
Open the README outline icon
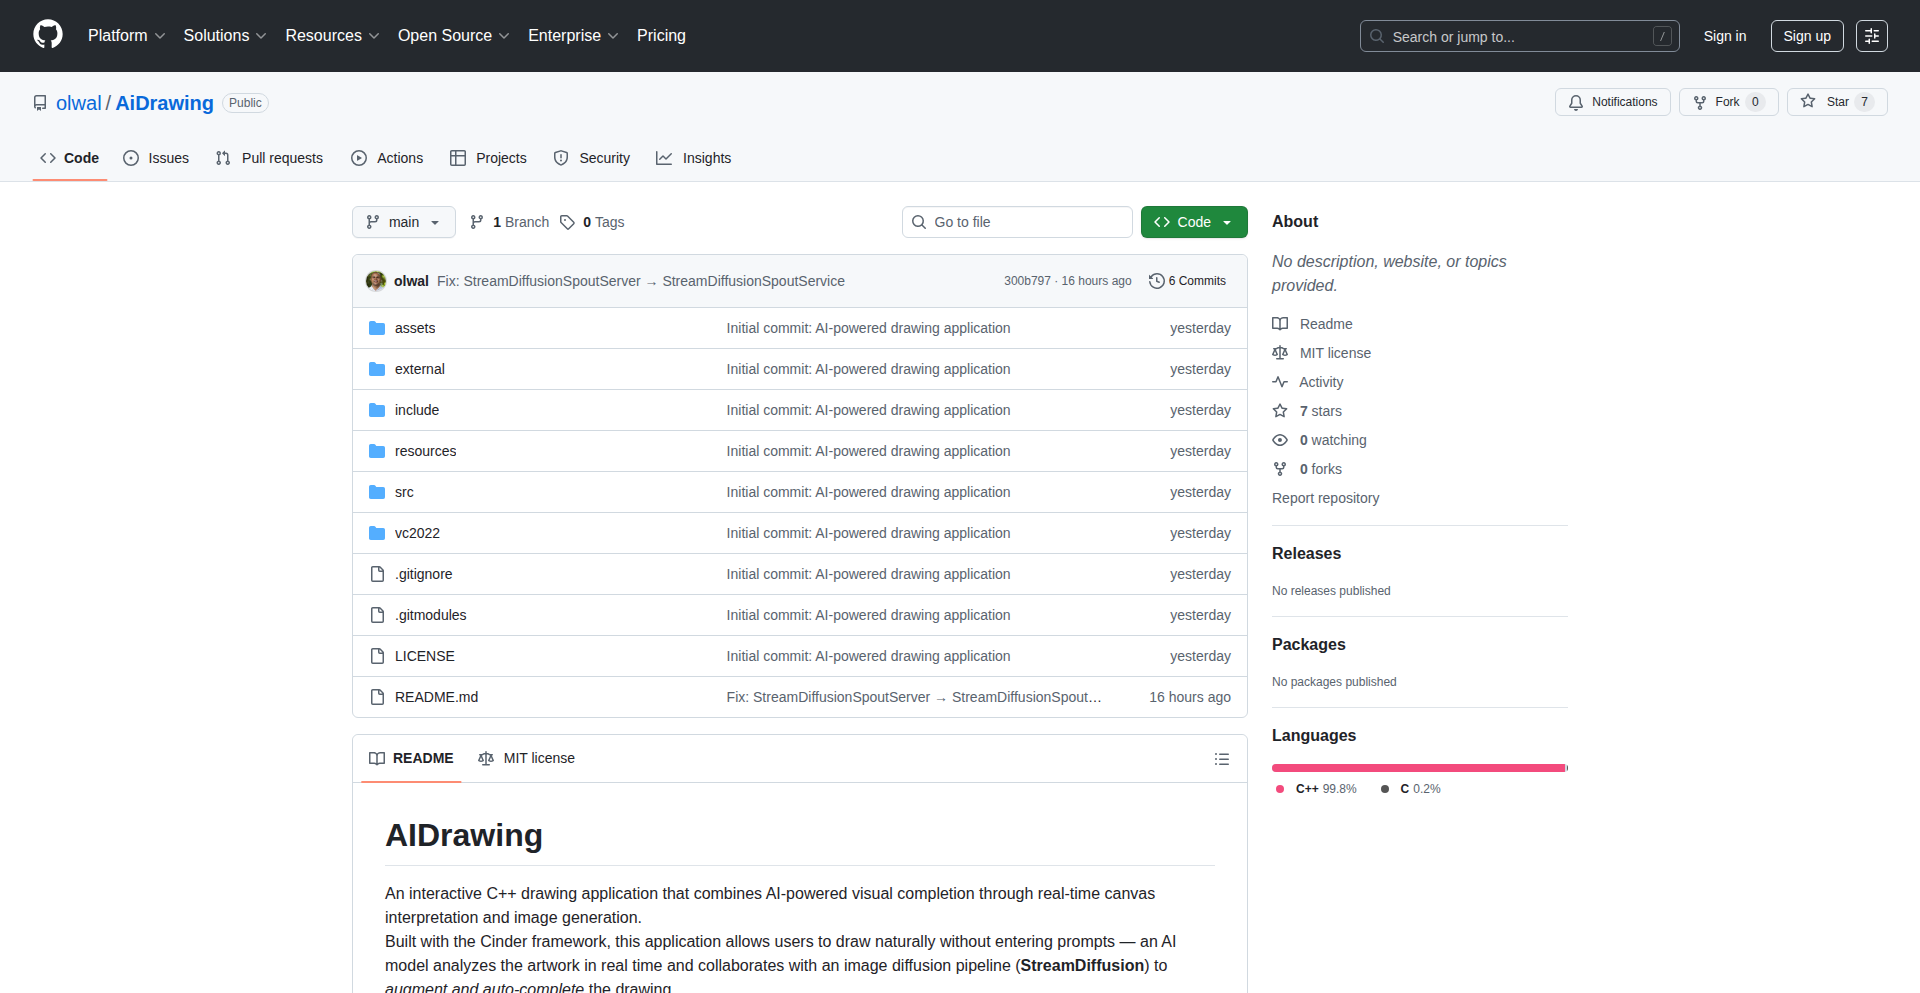[1221, 759]
